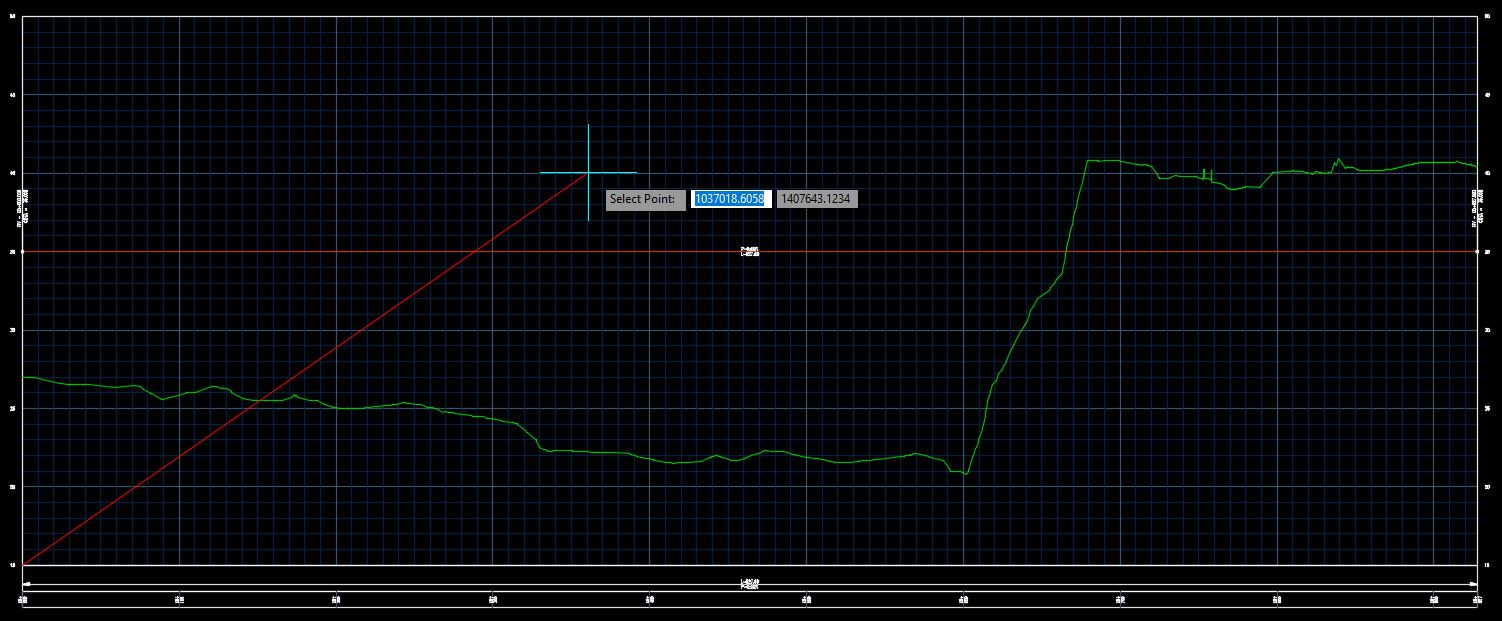Click the "Select Point:" prompt label
The height and width of the screenshot is (621, 1502).
(646, 199)
